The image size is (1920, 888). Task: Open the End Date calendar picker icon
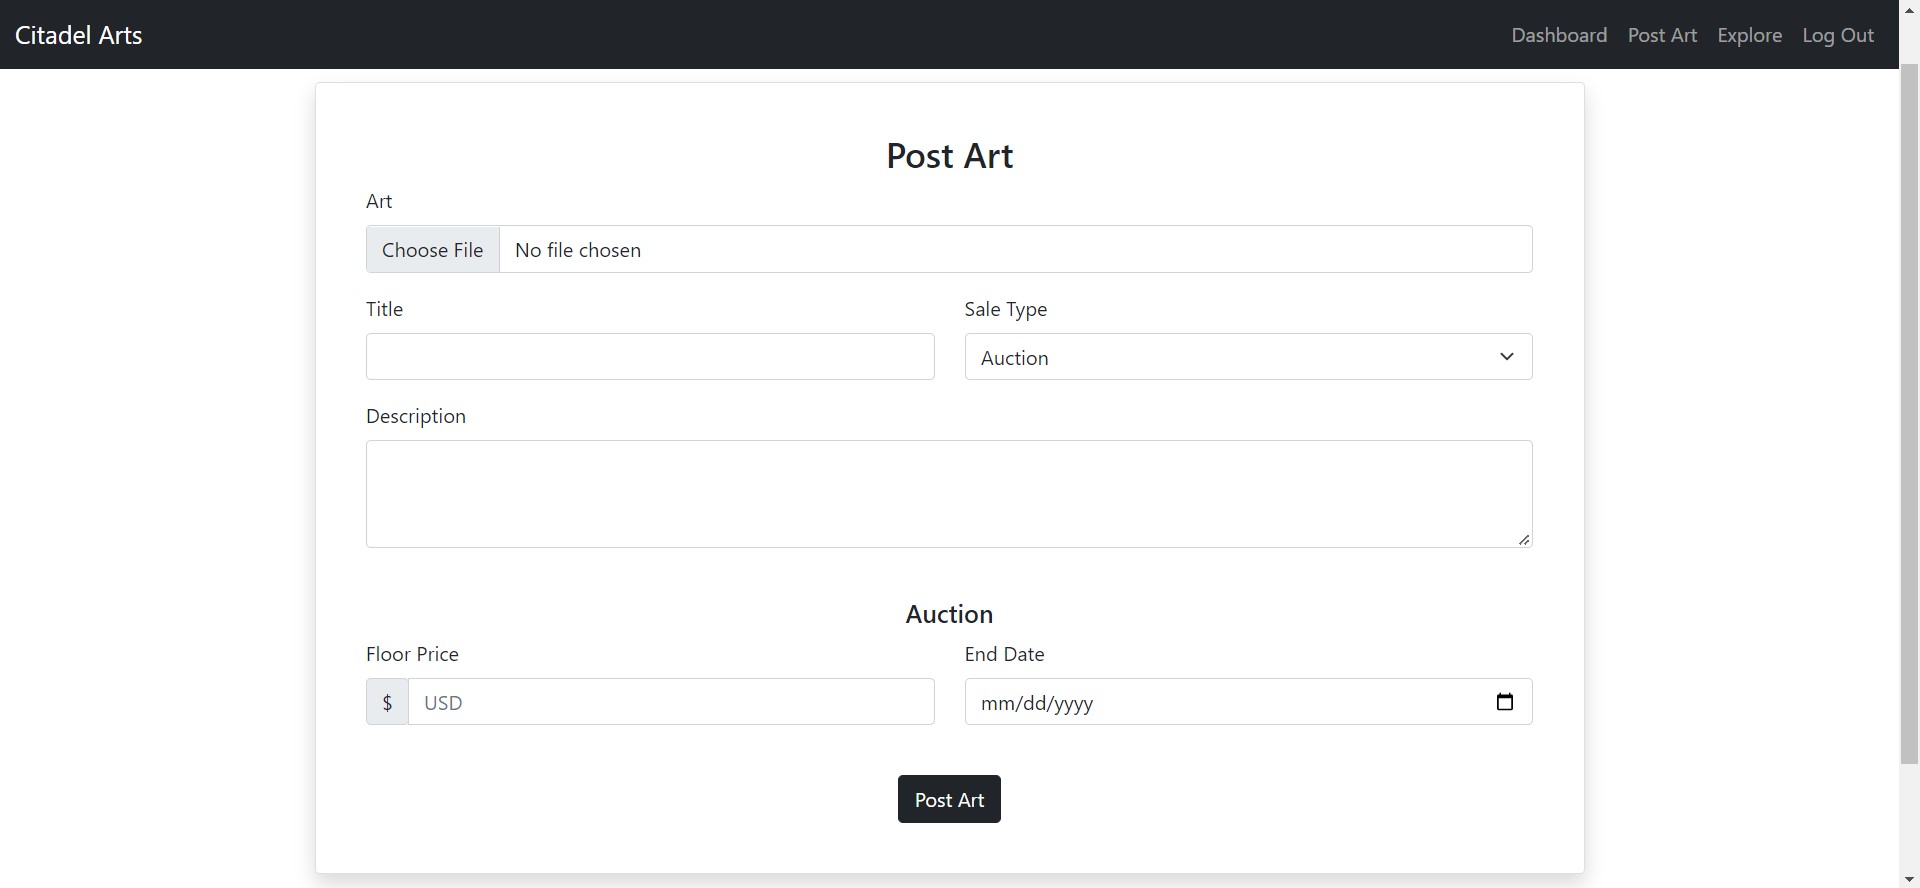tap(1504, 702)
